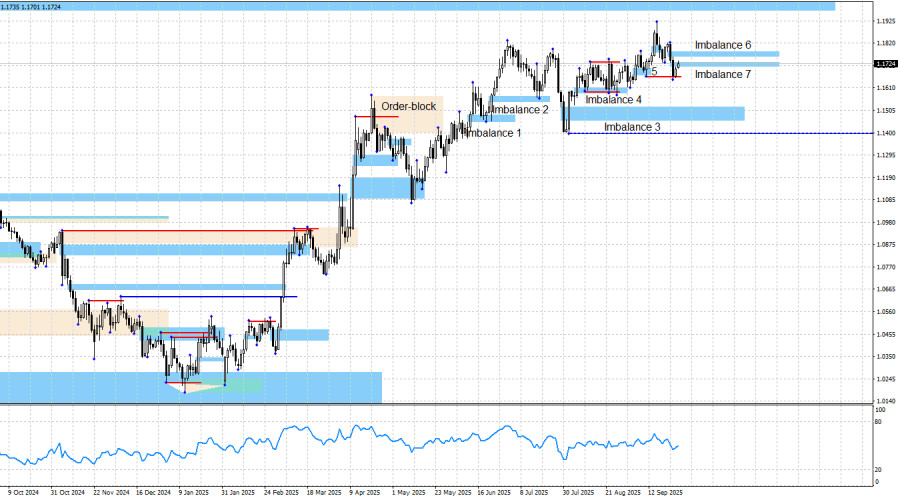Select the Imbalance 1 label
The image size is (900, 500).
coord(494,133)
